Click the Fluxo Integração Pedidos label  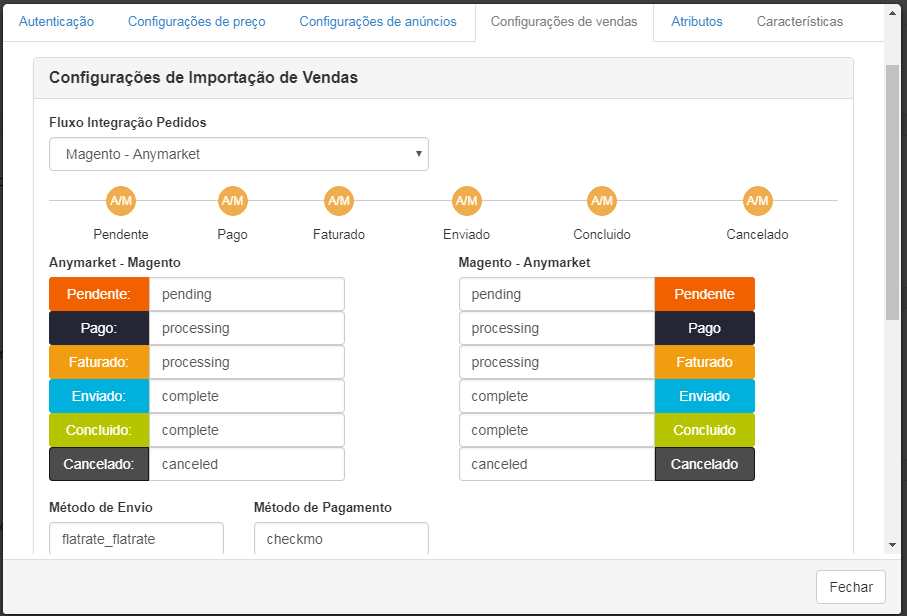point(128,123)
